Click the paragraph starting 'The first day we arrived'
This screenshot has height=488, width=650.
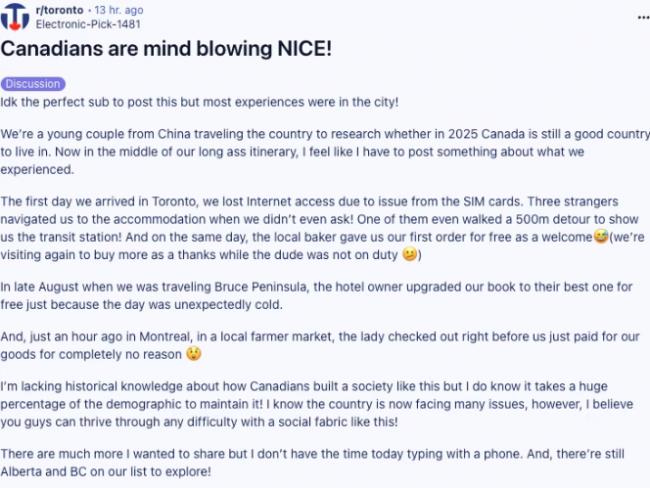(x=323, y=228)
